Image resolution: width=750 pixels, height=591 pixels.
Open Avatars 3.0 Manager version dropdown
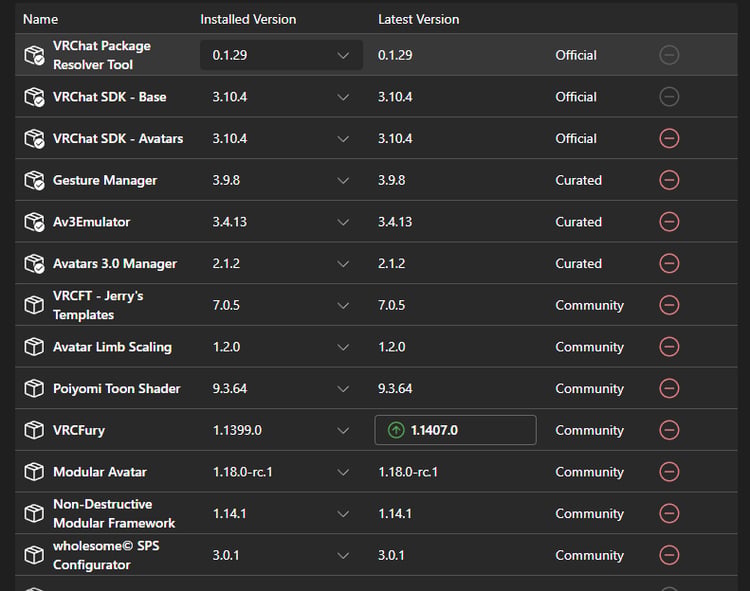[281, 263]
